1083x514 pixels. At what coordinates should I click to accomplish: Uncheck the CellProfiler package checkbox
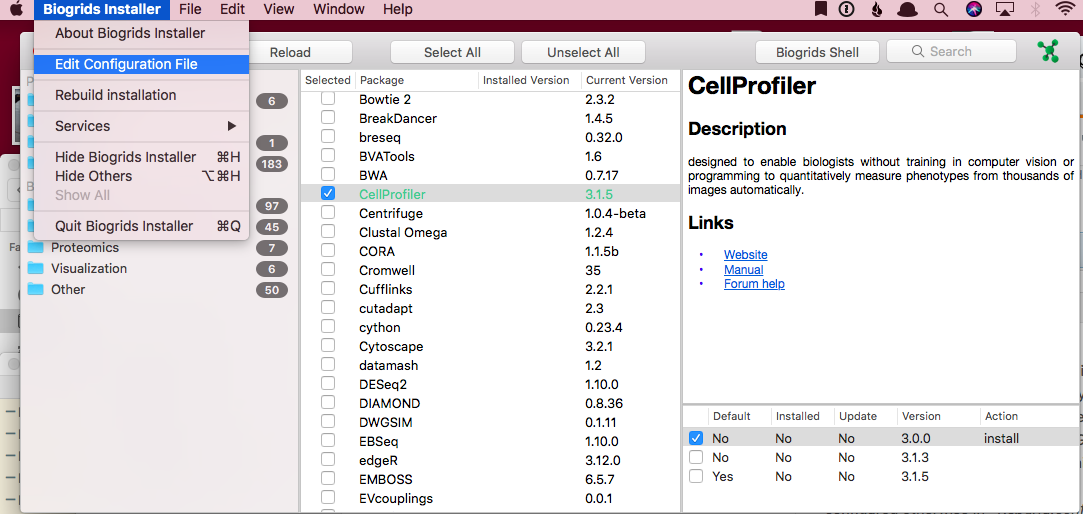pyautogui.click(x=328, y=194)
